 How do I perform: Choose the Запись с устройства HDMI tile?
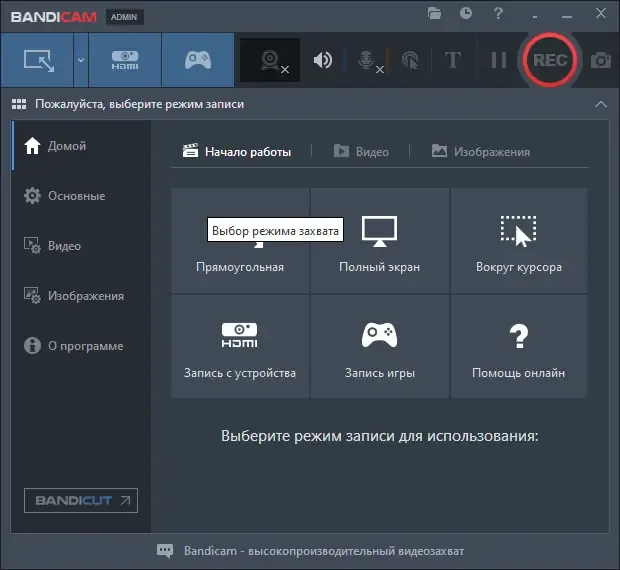tap(240, 346)
